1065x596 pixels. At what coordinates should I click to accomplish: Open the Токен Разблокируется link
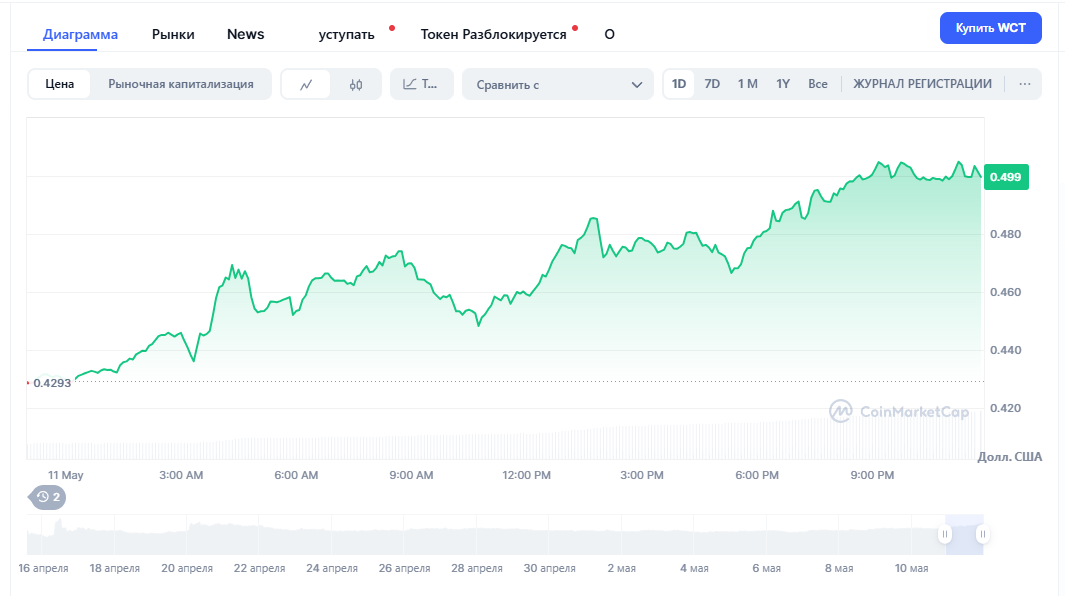click(493, 34)
